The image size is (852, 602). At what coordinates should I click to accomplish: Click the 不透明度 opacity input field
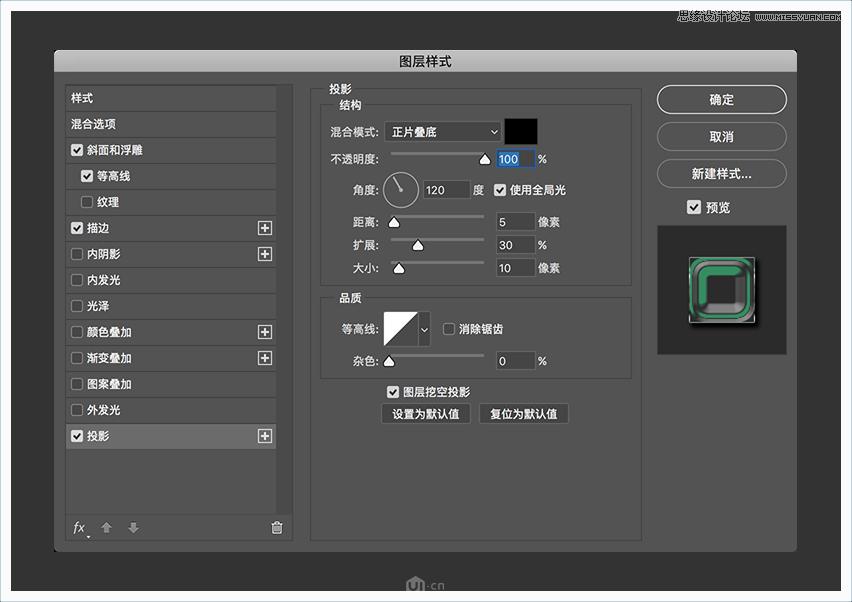(513, 158)
